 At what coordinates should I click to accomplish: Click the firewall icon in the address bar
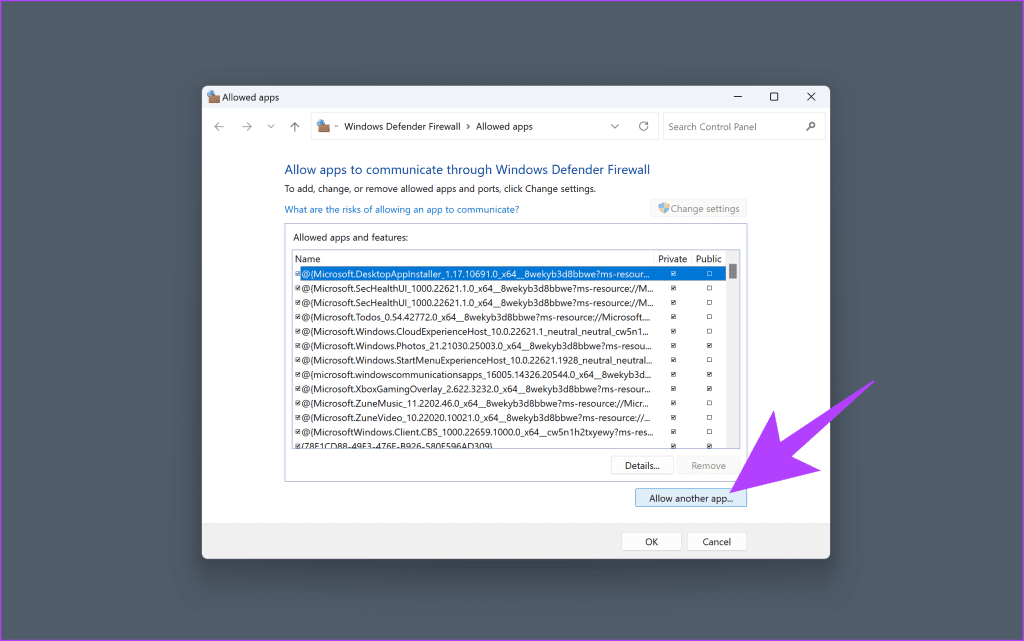coord(323,126)
